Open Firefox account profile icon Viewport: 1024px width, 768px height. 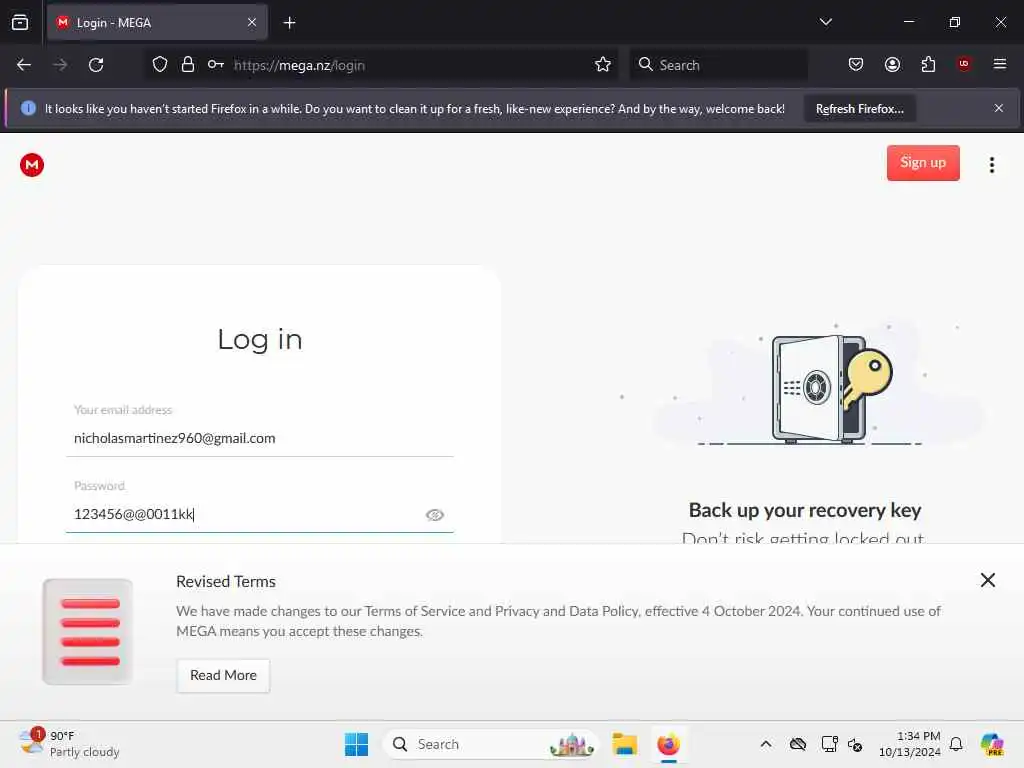point(892,64)
